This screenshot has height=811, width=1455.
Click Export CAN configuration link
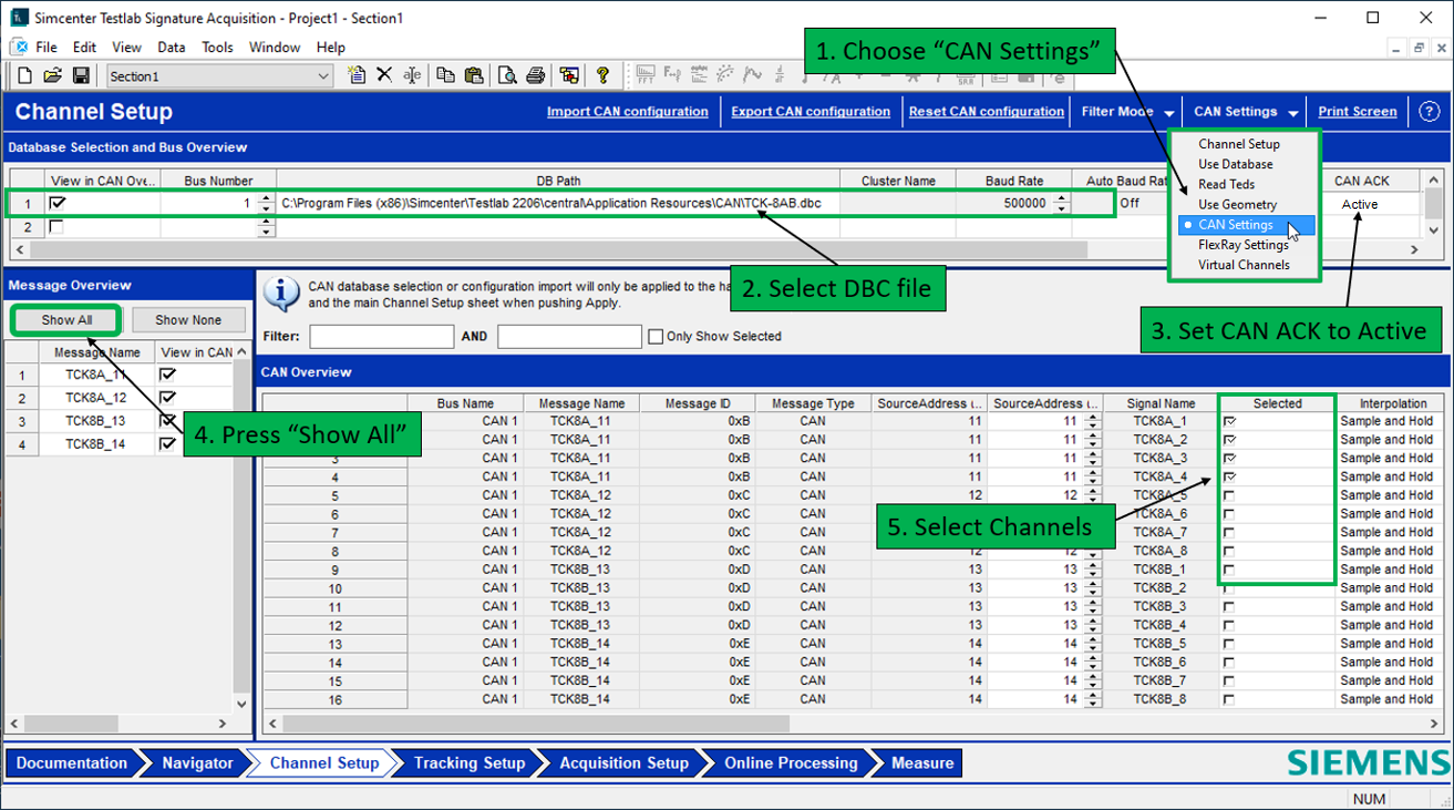point(810,112)
